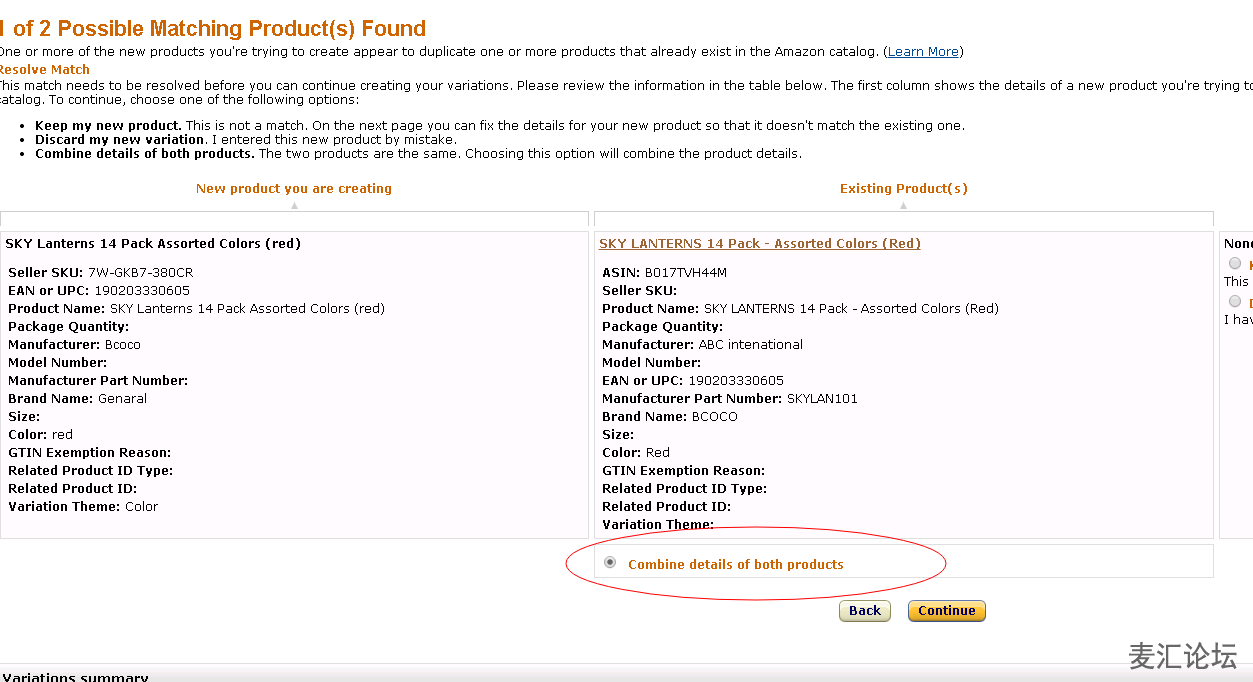The width and height of the screenshot is (1253, 682).
Task: Select the "Combine details of both products" radio button
Action: pos(610,562)
